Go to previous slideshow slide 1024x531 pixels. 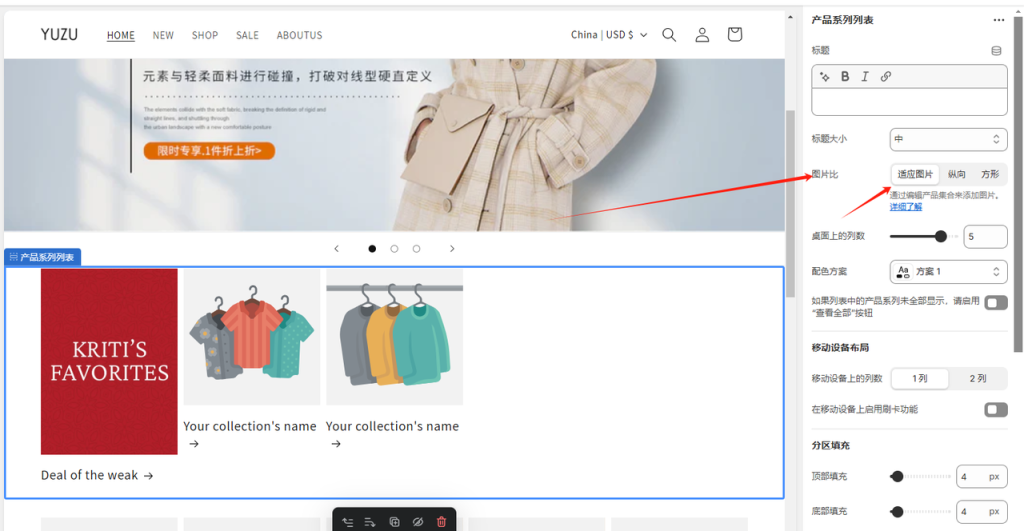pyautogui.click(x=336, y=249)
